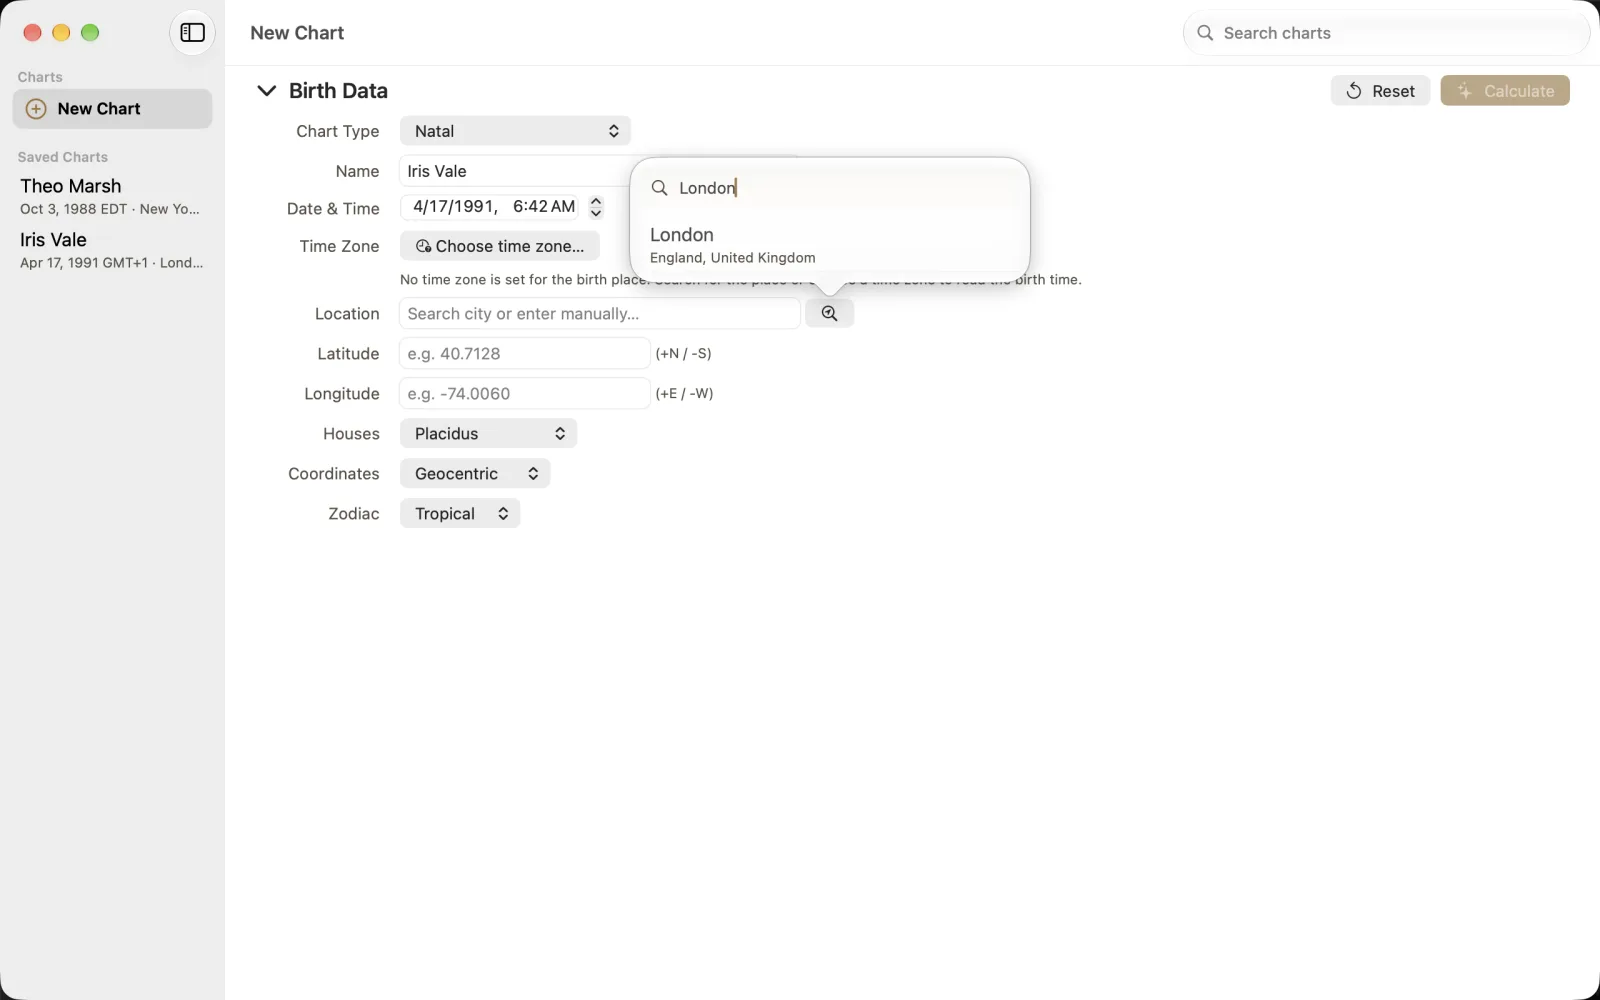
Task: Click the Charts sidebar heading
Action: point(40,77)
